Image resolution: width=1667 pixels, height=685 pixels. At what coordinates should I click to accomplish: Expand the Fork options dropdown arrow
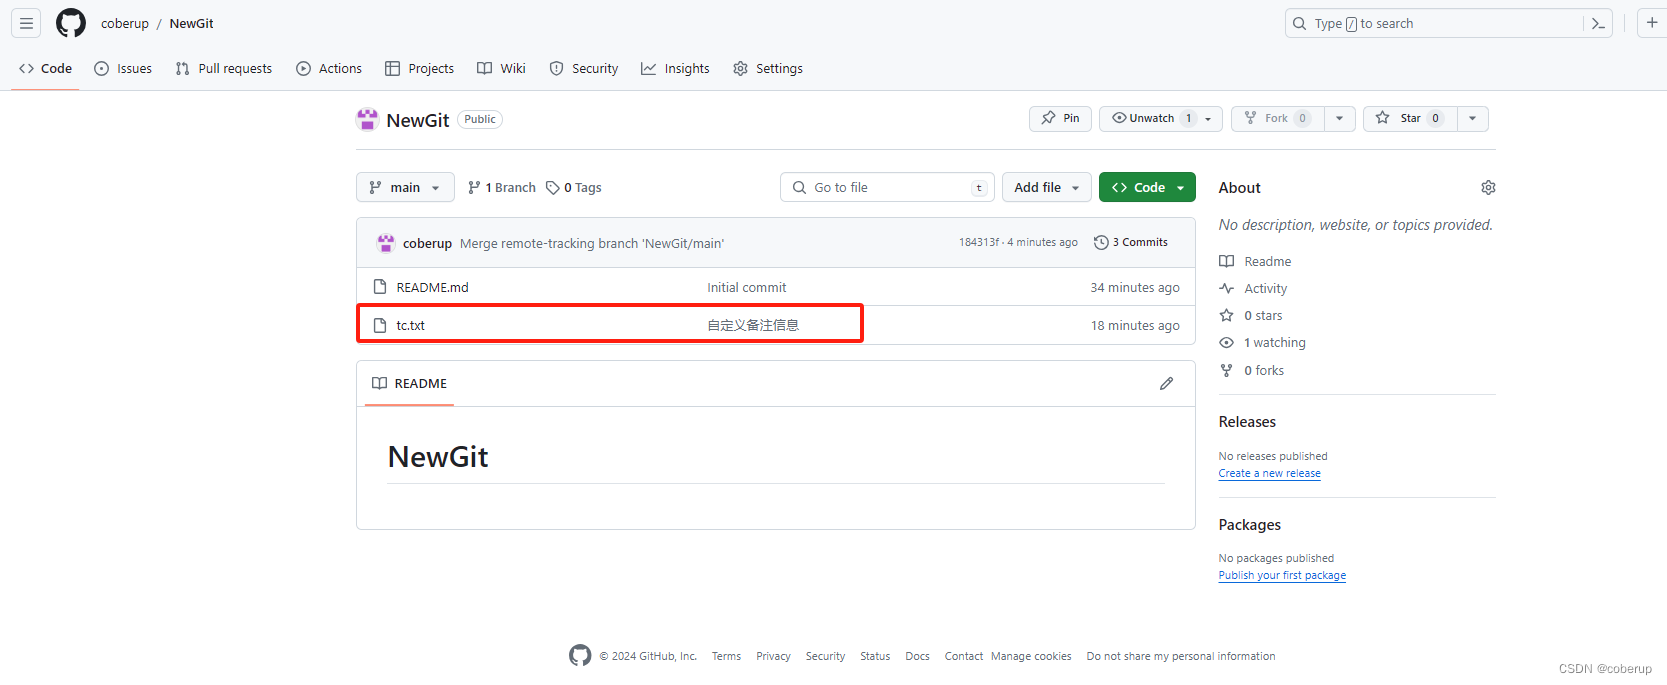coord(1340,118)
